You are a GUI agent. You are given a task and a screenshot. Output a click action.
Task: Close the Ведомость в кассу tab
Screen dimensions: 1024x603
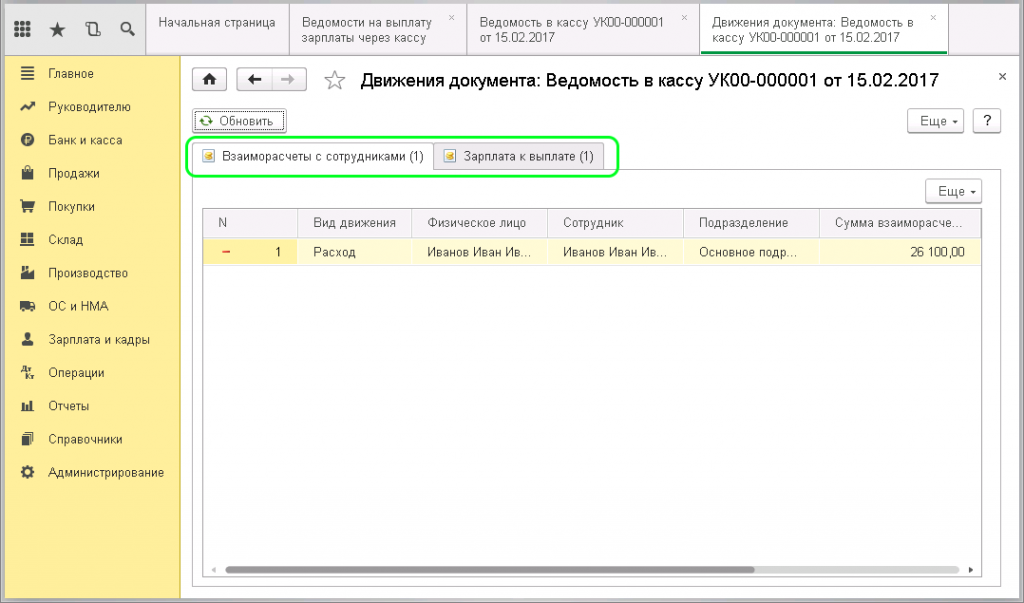684,18
